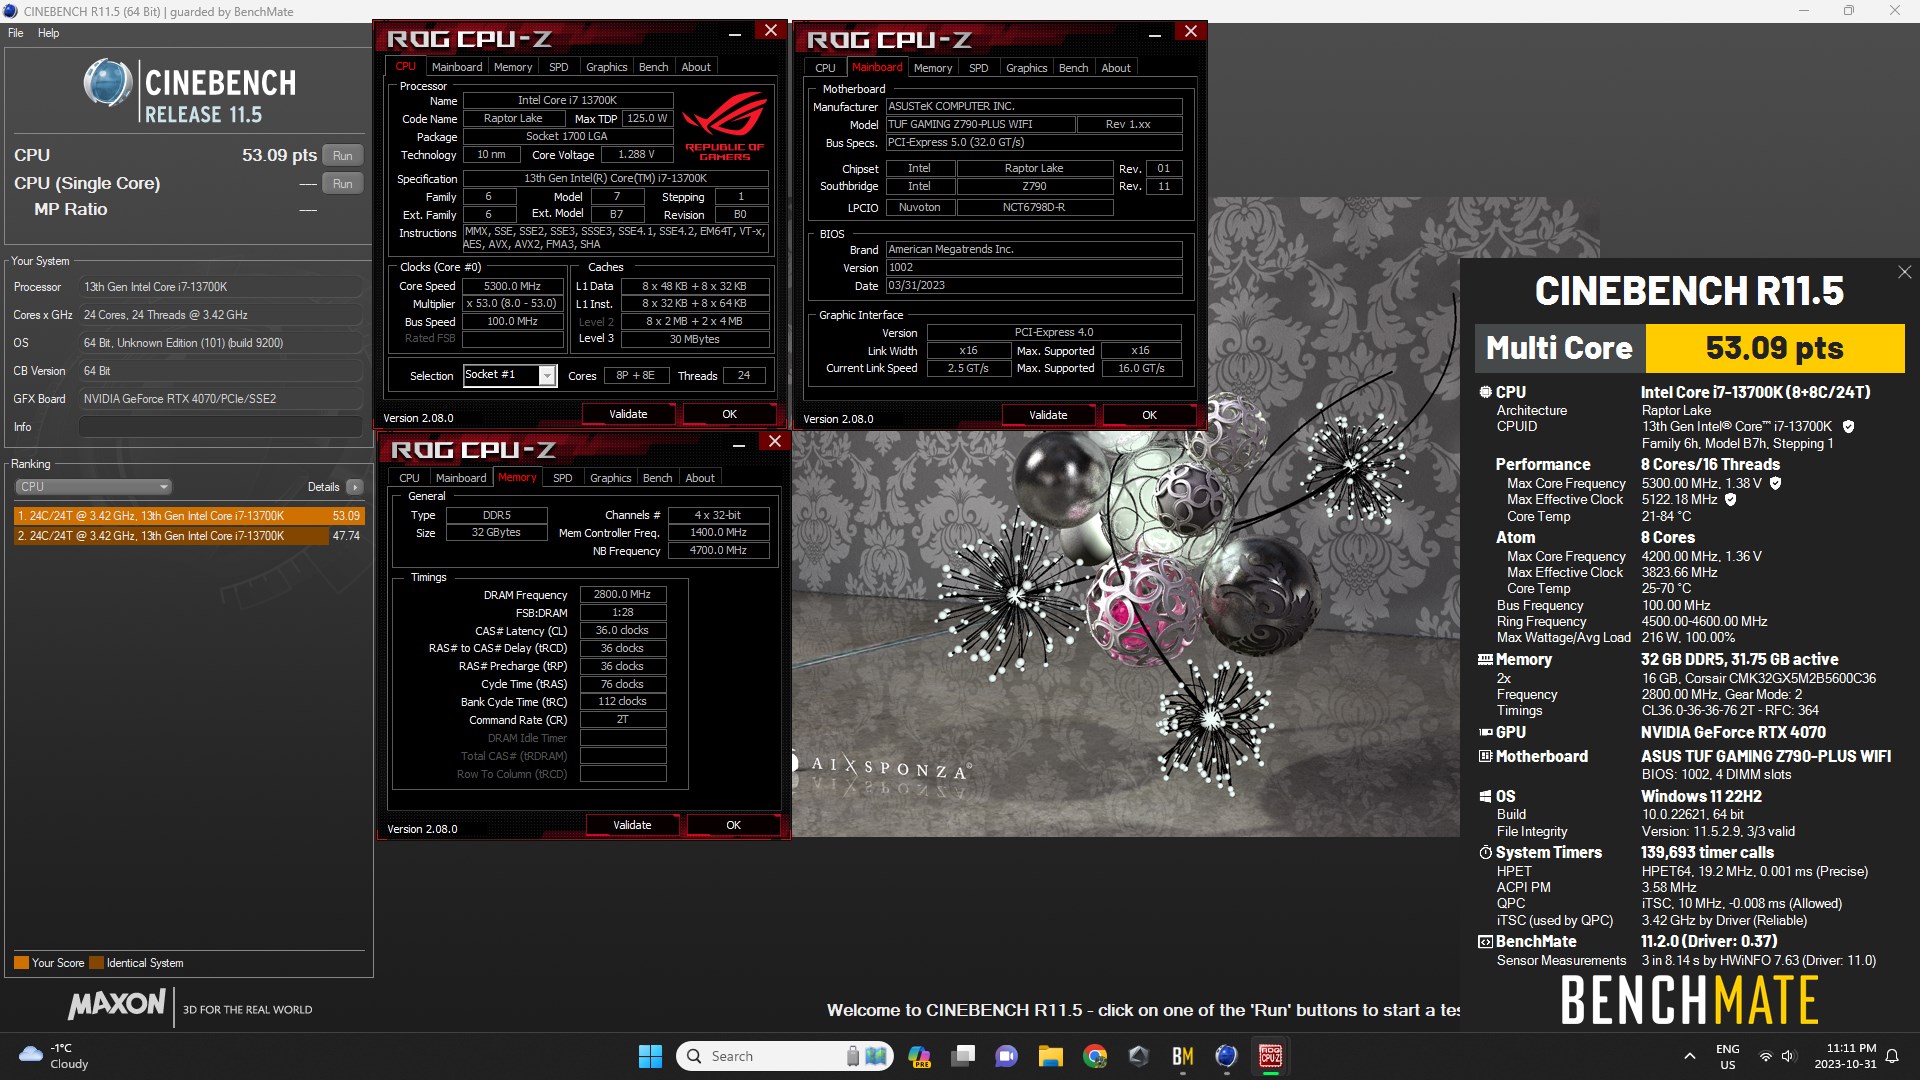Screen dimensions: 1920x1080
Task: Select second ranking entry scoring 47.74
Action: (x=189, y=536)
